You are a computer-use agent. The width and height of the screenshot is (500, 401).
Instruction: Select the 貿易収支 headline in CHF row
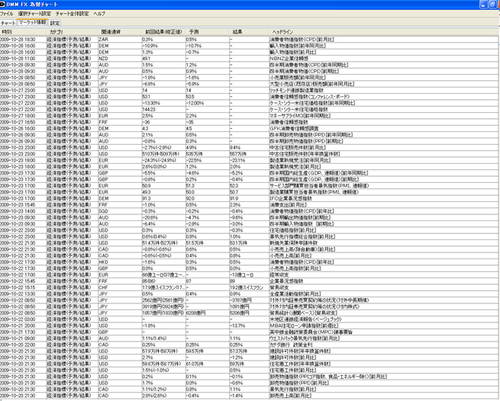click(x=279, y=287)
